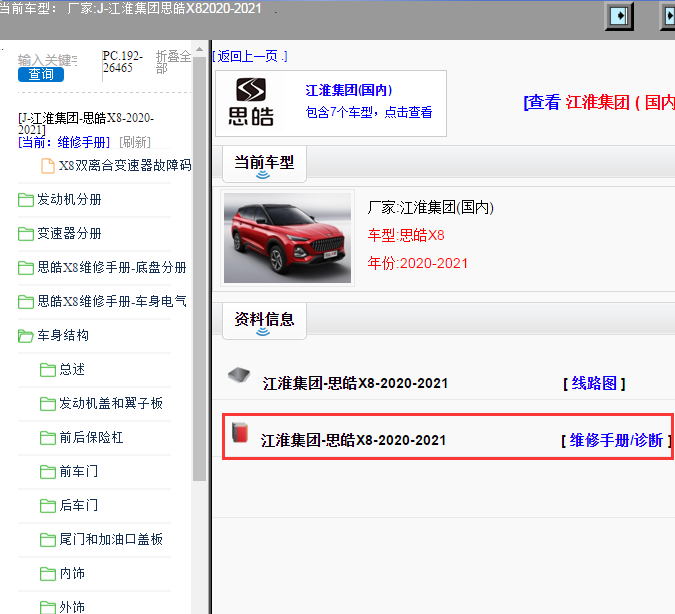Click the 返回上一页 link
The height and width of the screenshot is (614, 675).
(x=250, y=56)
